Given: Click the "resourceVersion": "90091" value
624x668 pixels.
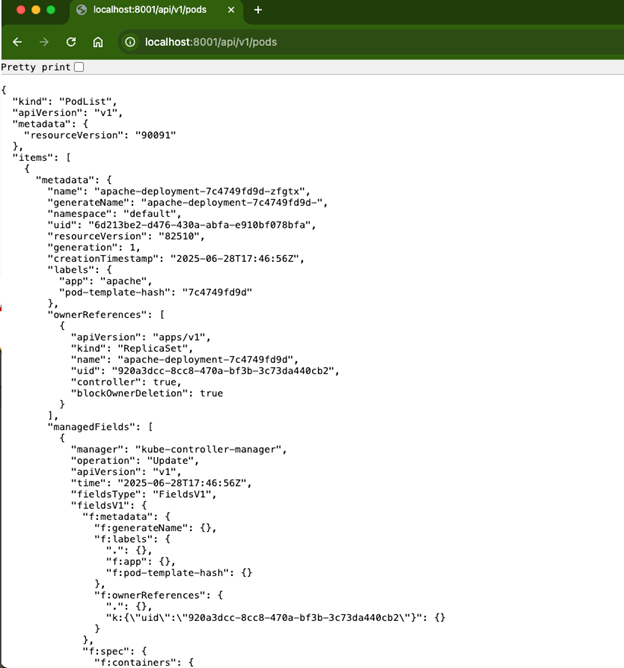Looking at the screenshot, I should click(x=155, y=135).
